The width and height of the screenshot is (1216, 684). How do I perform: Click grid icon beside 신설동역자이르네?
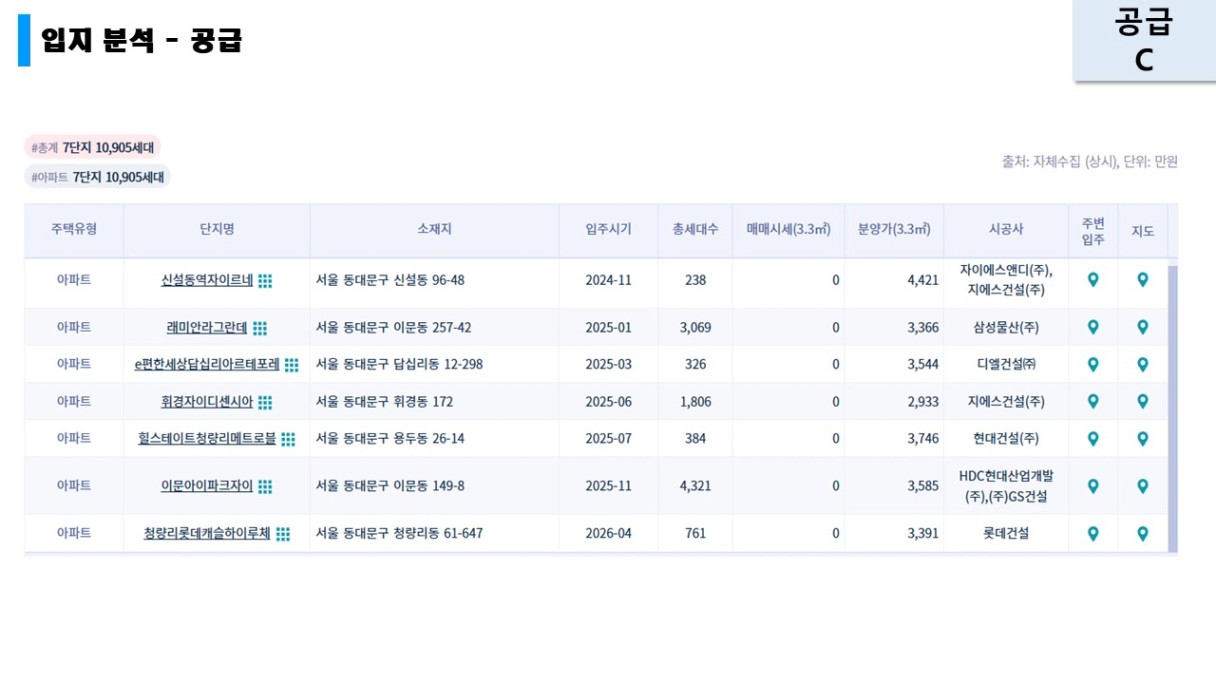pyautogui.click(x=265, y=281)
